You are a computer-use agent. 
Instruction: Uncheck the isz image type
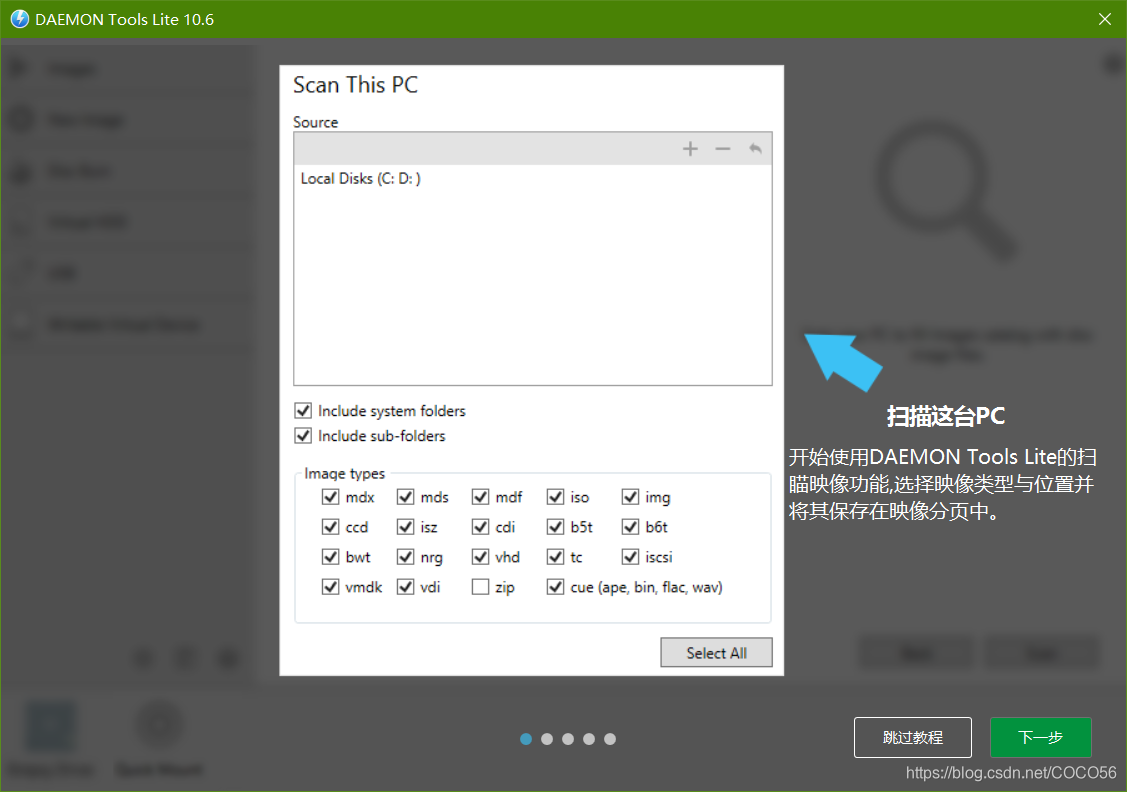click(x=405, y=527)
